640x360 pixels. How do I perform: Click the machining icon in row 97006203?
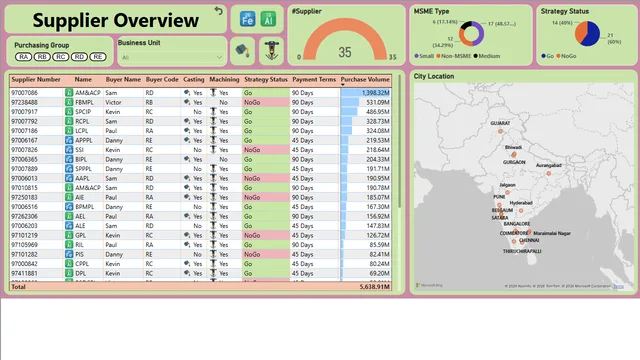[213, 225]
